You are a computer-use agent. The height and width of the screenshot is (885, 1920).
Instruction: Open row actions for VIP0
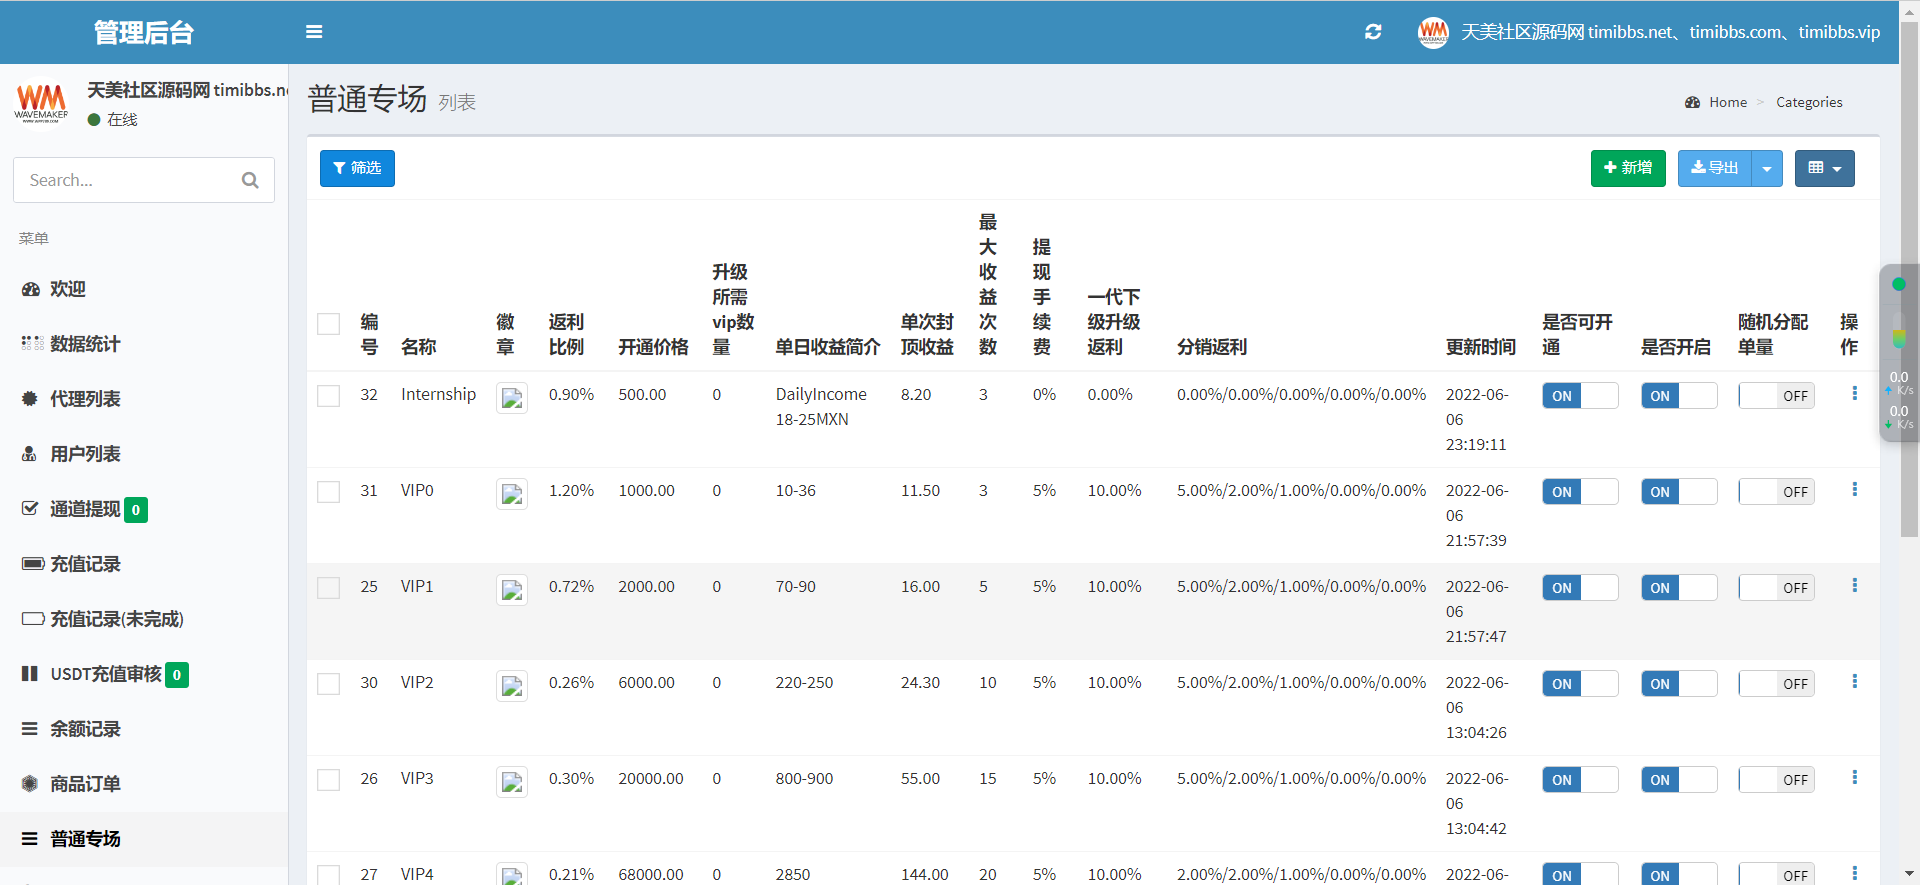tap(1854, 489)
